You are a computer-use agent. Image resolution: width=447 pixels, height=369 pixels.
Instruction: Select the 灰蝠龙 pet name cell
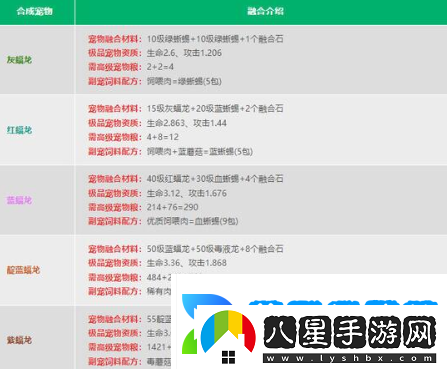(x=19, y=60)
